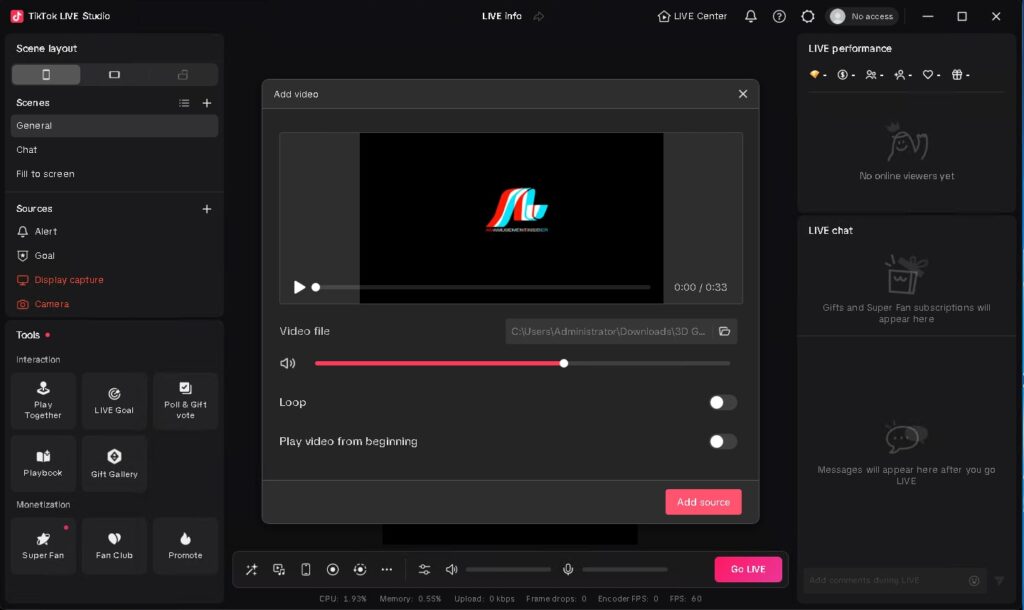Open Poll & Gift vote tool

tap(185, 400)
